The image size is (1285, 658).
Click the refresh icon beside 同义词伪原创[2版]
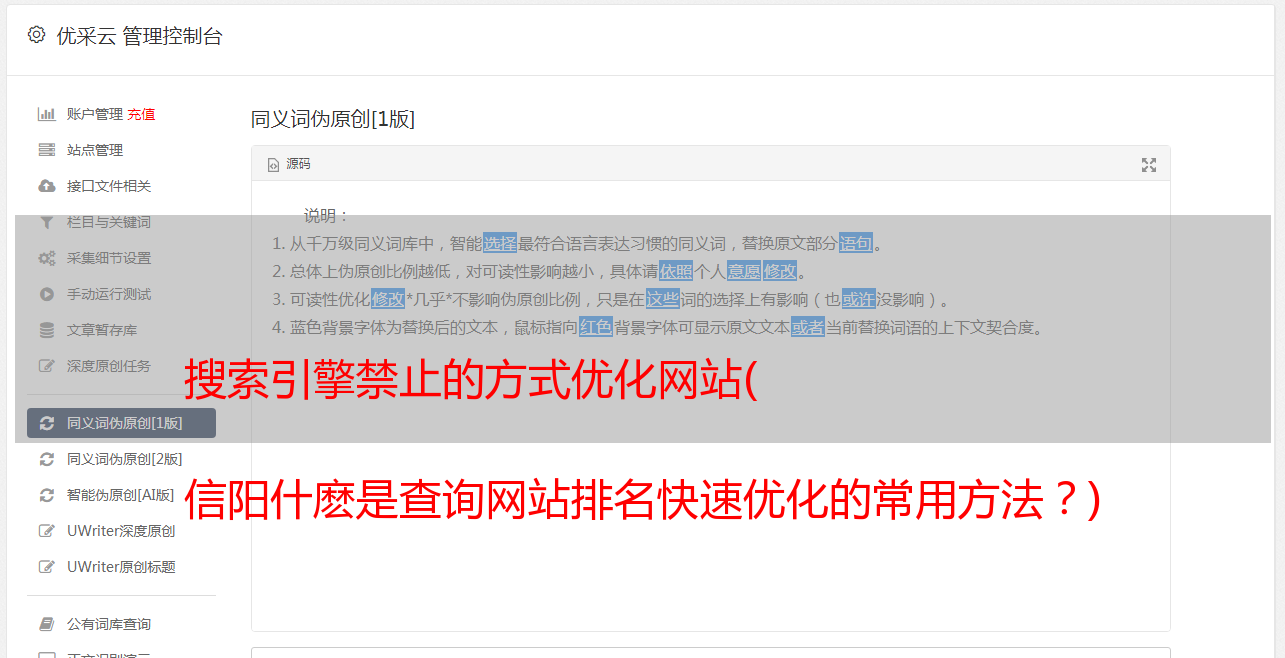point(46,459)
